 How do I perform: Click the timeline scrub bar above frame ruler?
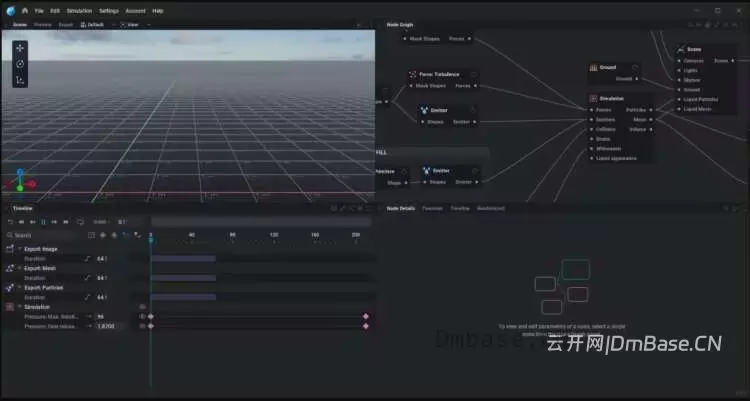[x=261, y=222]
